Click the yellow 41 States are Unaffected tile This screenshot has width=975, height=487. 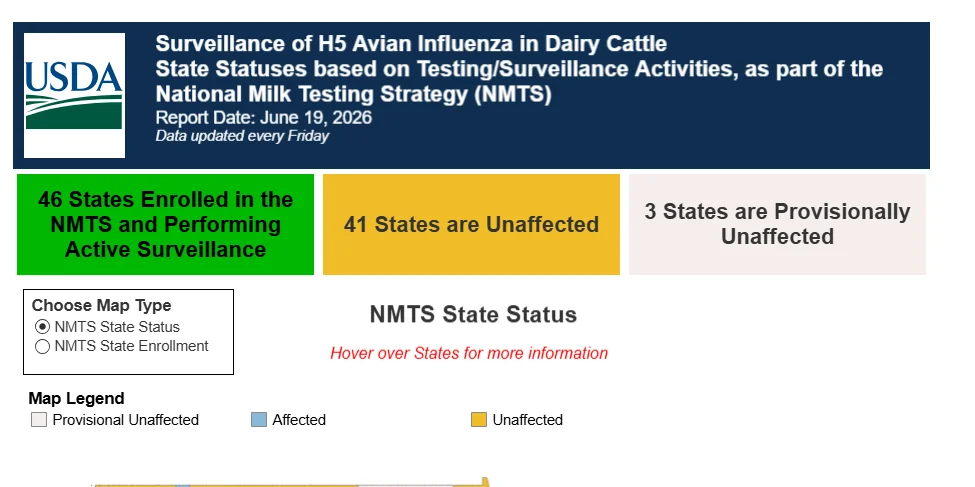[471, 224]
